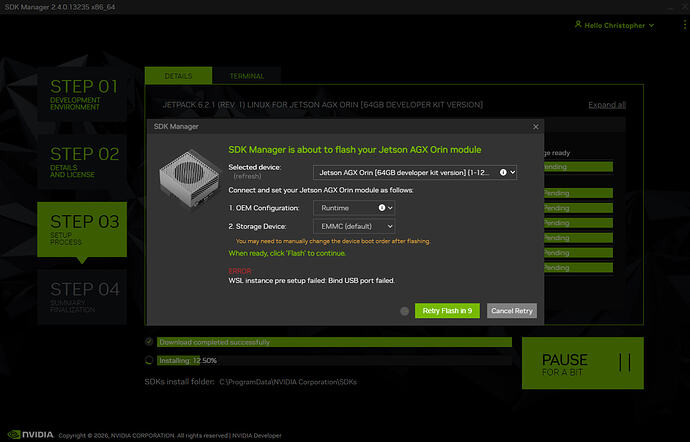Open the Hello Christopher account menu
Image resolution: width=690 pixels, height=442 pixels.
tap(614, 26)
